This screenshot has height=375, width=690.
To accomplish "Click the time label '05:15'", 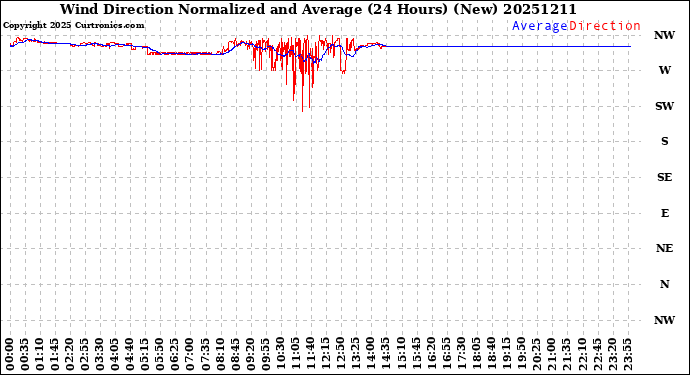I will pyautogui.click(x=145, y=355).
